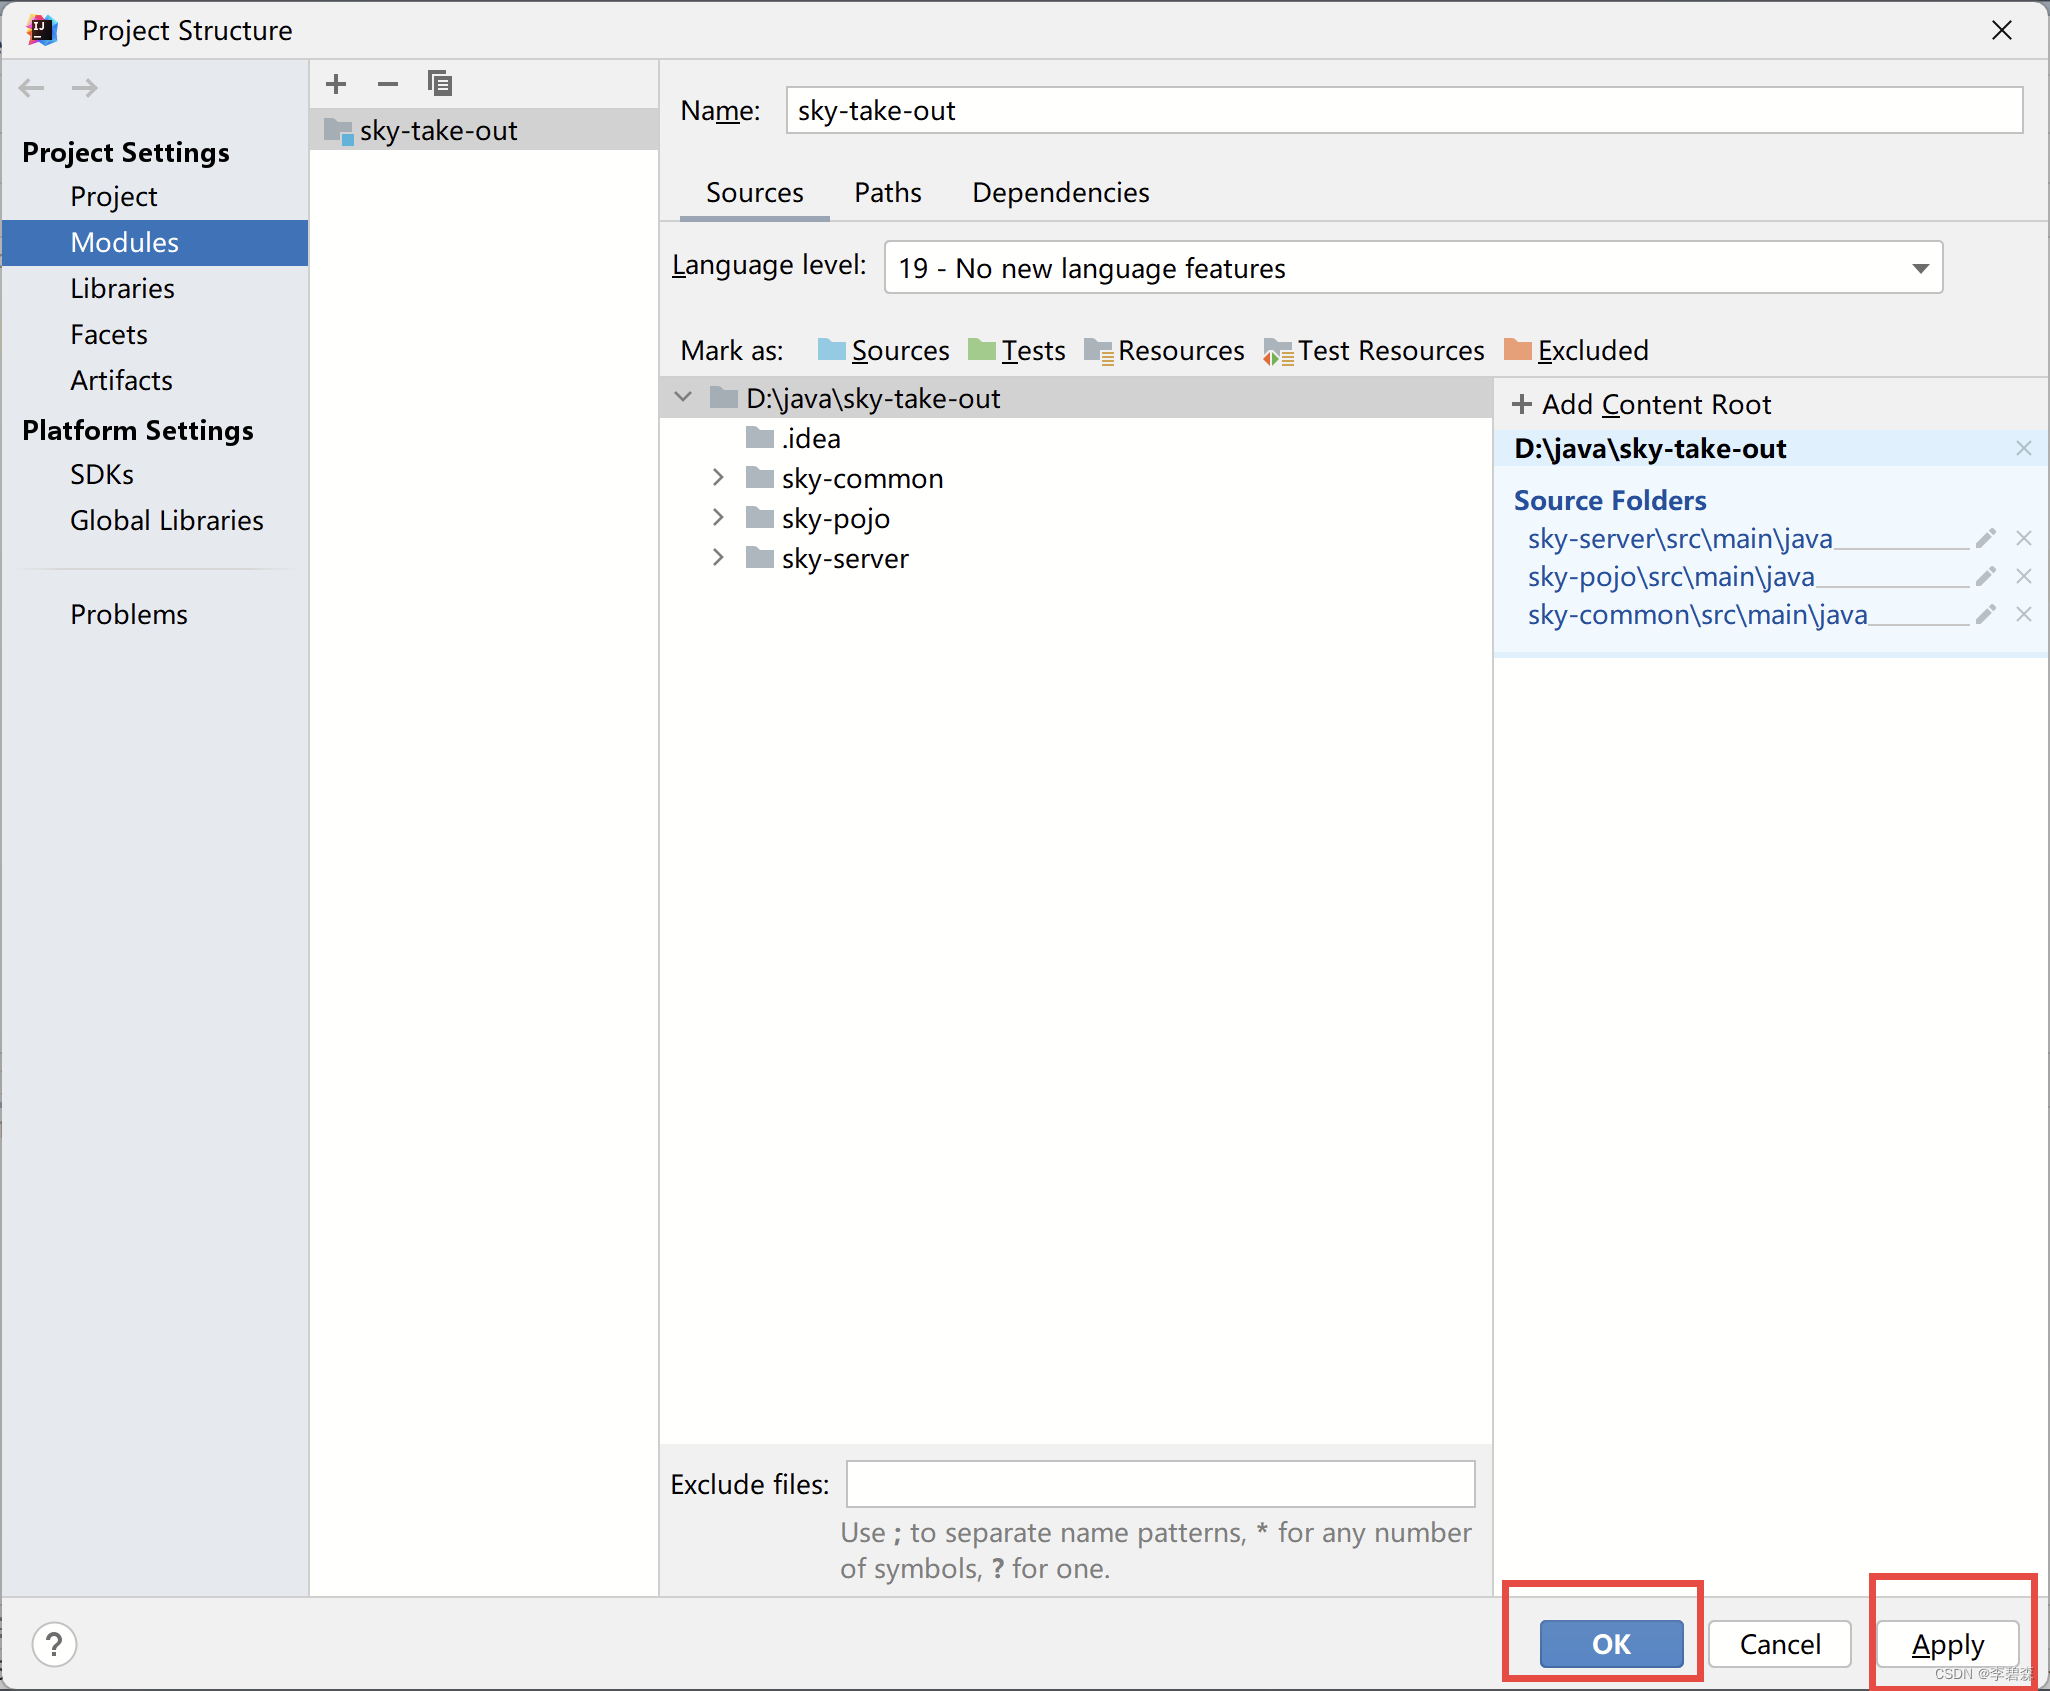2050x1691 pixels.
Task: Copy the sky-take-out module via copy icon
Action: coord(440,83)
